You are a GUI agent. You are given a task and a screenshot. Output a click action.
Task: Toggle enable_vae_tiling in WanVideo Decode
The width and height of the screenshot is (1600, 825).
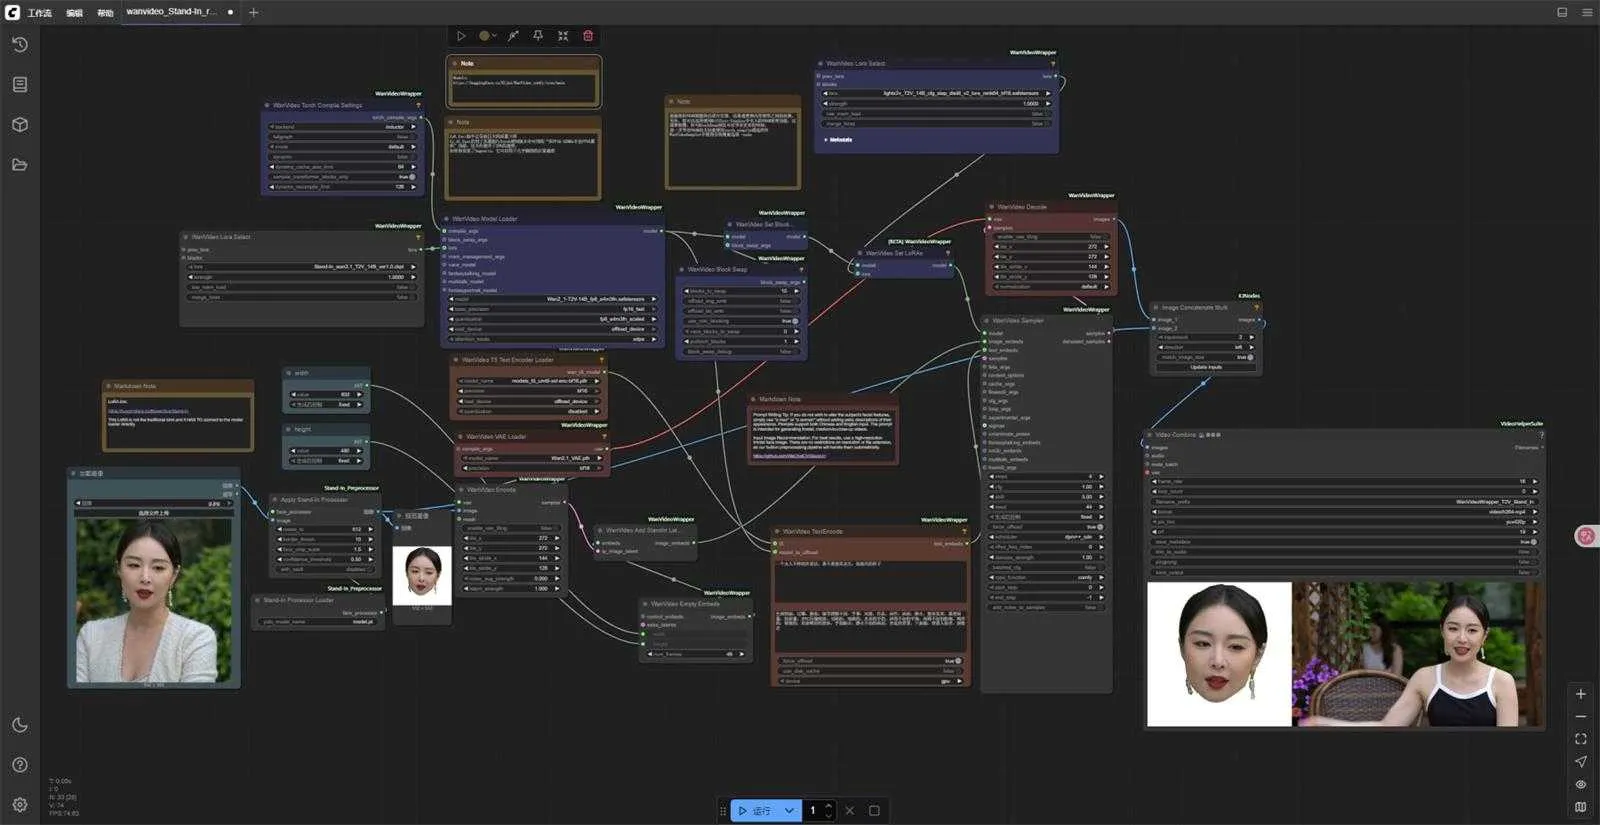tap(1052, 237)
